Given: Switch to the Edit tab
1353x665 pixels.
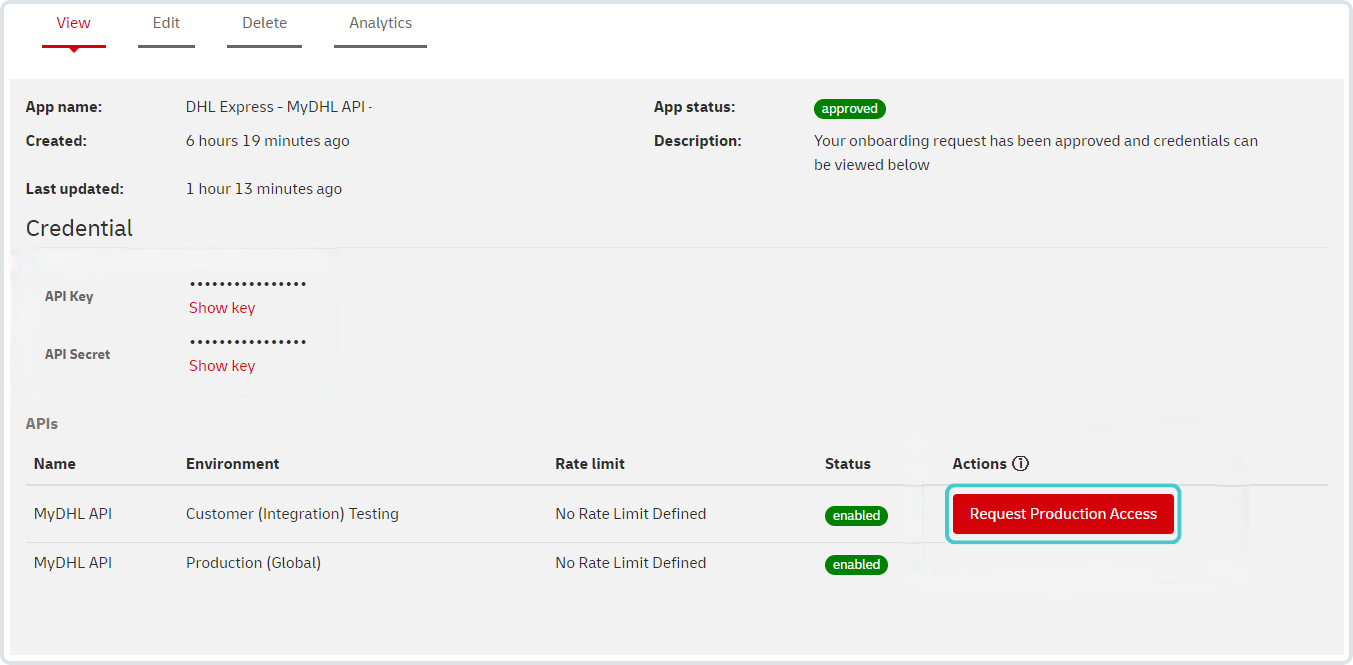Looking at the screenshot, I should [166, 23].
